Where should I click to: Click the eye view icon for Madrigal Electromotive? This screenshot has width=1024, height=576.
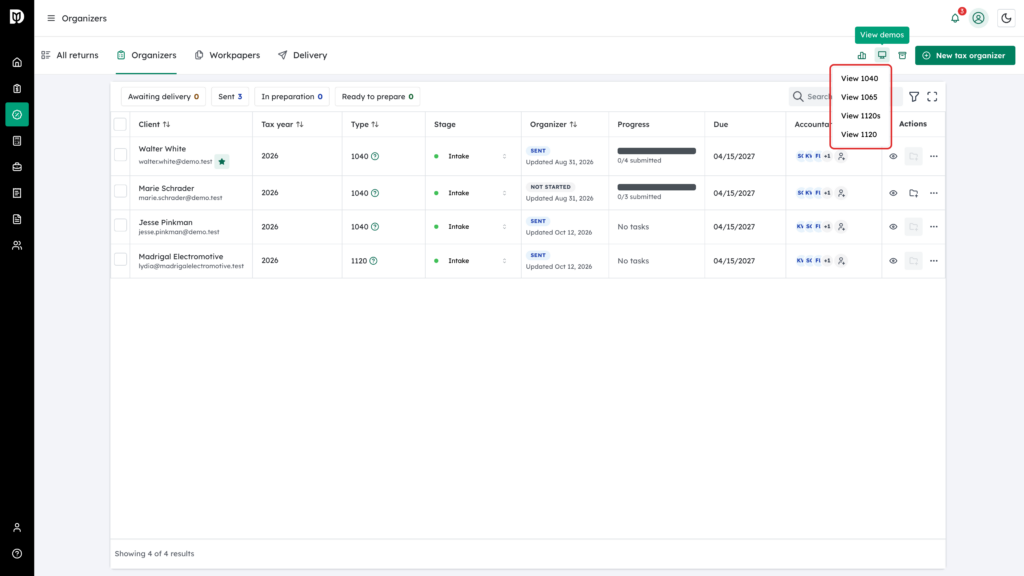tap(893, 261)
